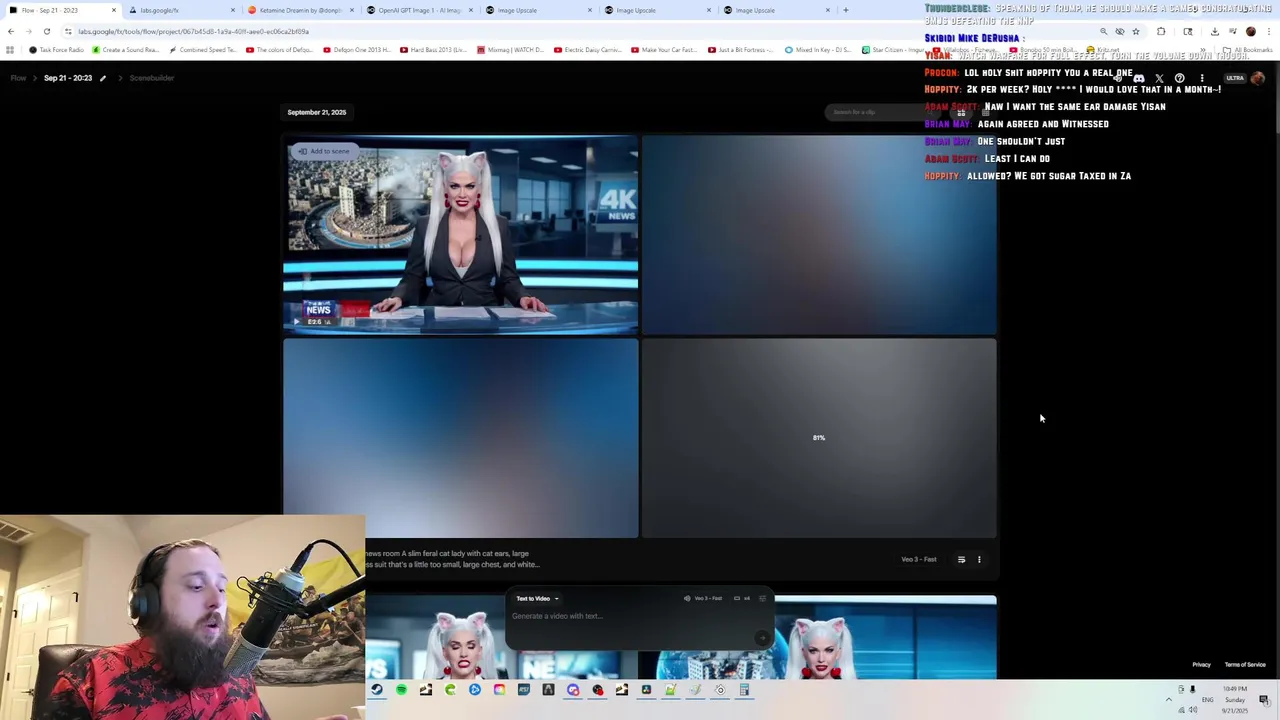Open the calculator app in the taskbar
The height and width of the screenshot is (720, 1280).
point(744,689)
